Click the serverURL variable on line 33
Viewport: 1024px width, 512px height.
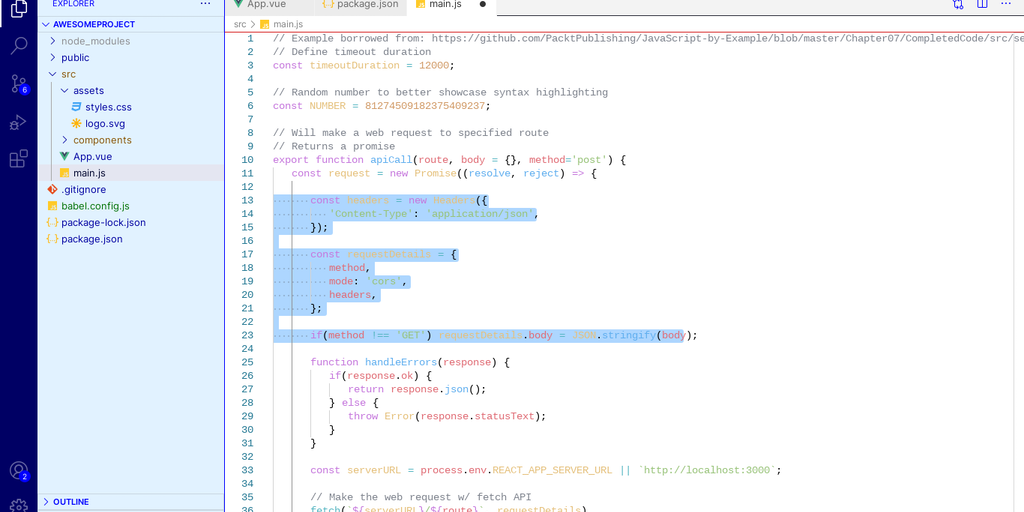[372, 470]
